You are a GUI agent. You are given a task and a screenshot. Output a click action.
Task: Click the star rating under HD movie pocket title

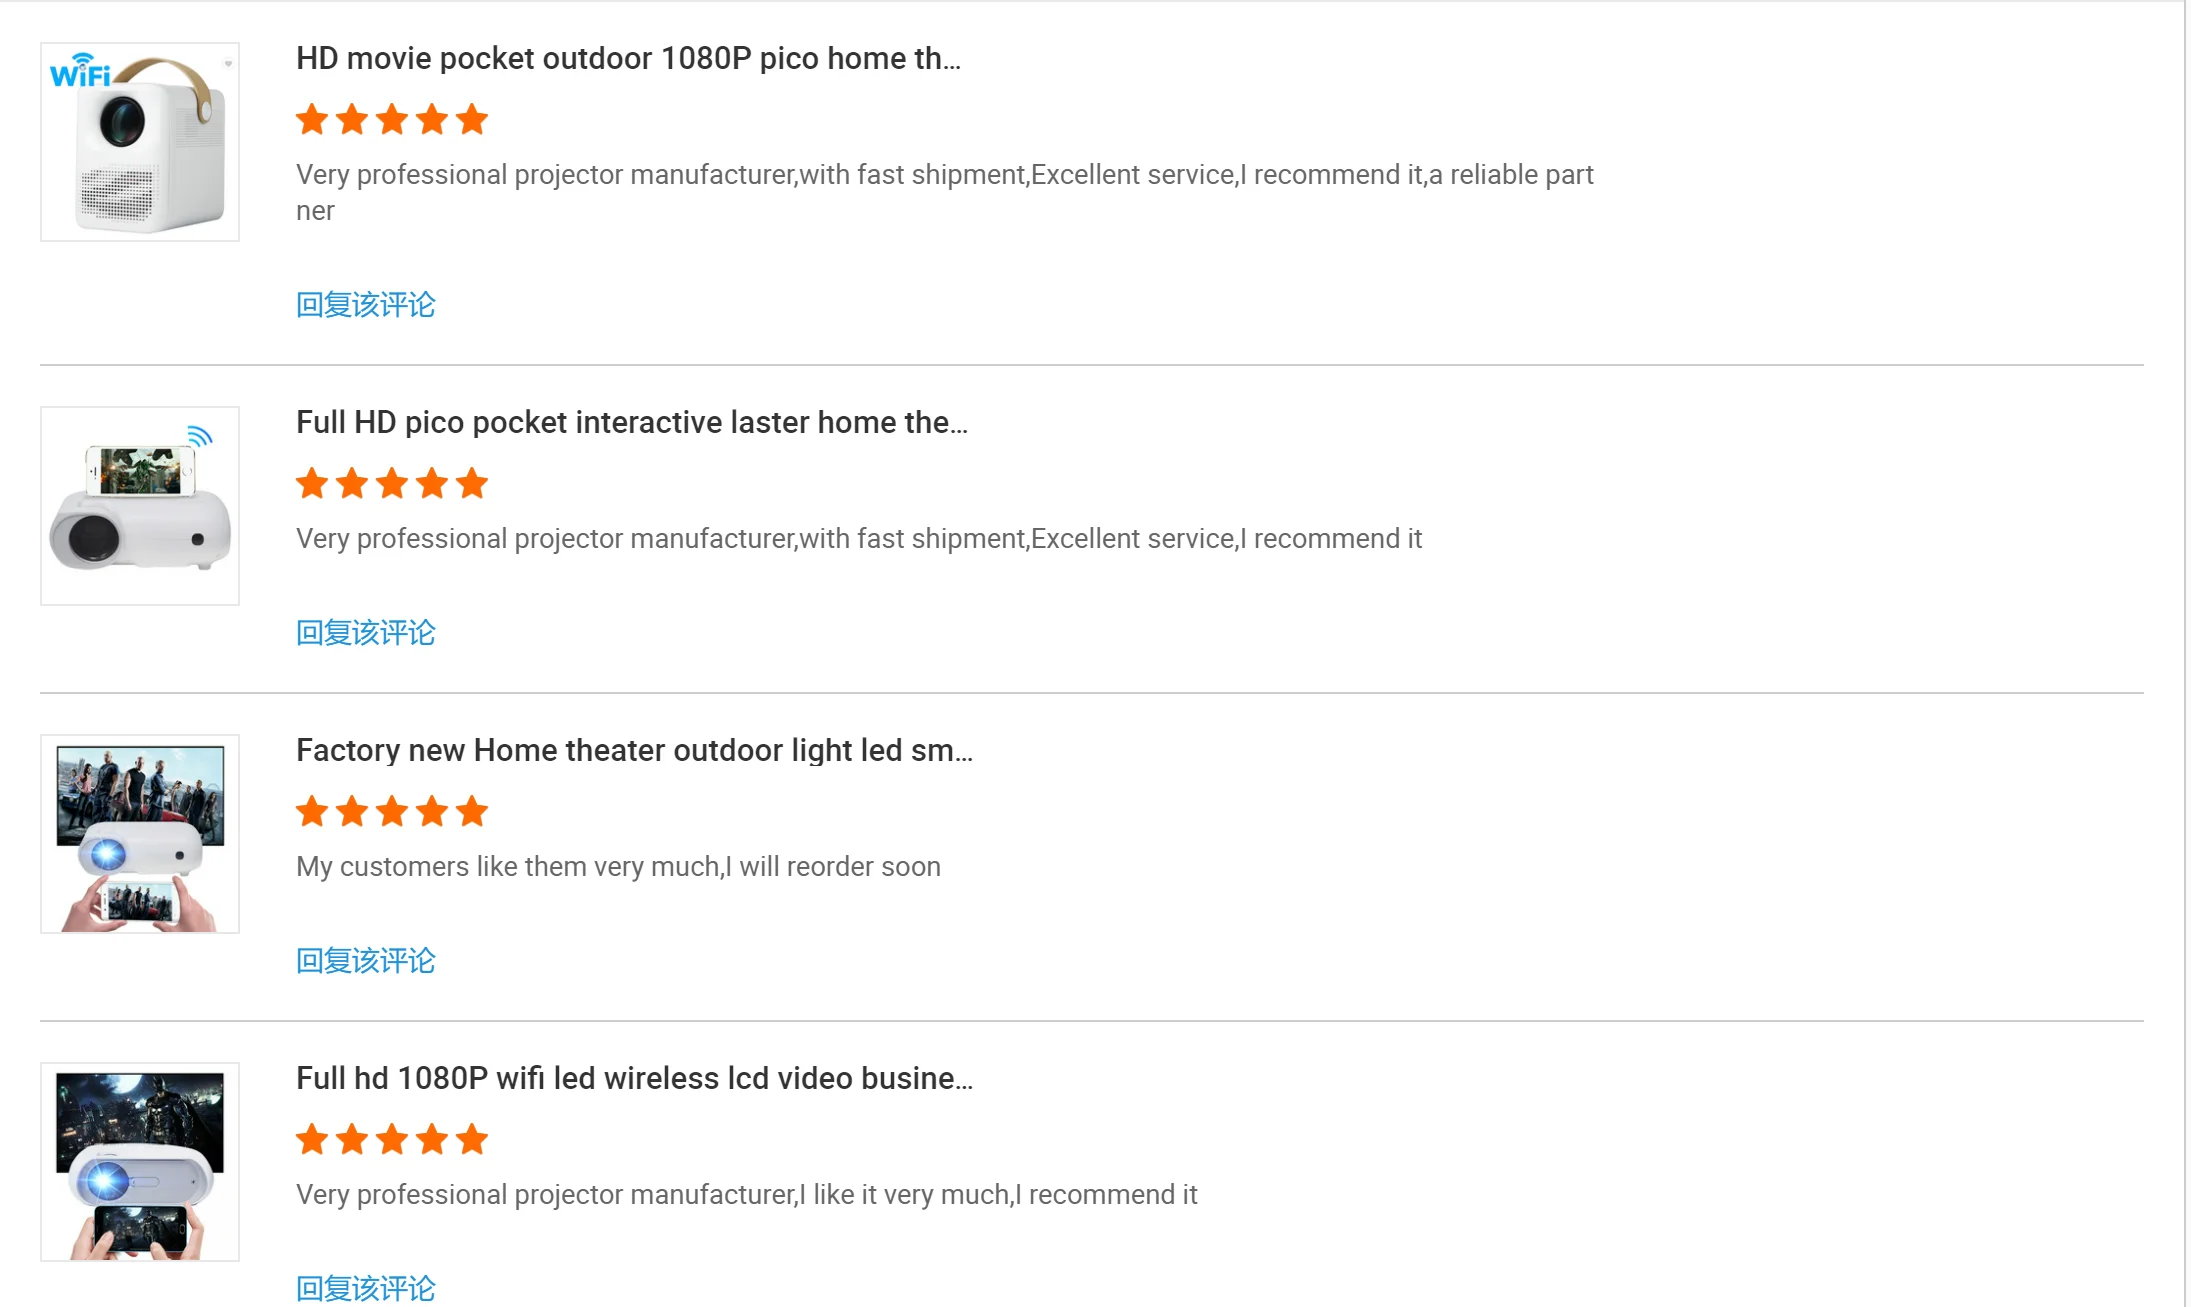(392, 120)
